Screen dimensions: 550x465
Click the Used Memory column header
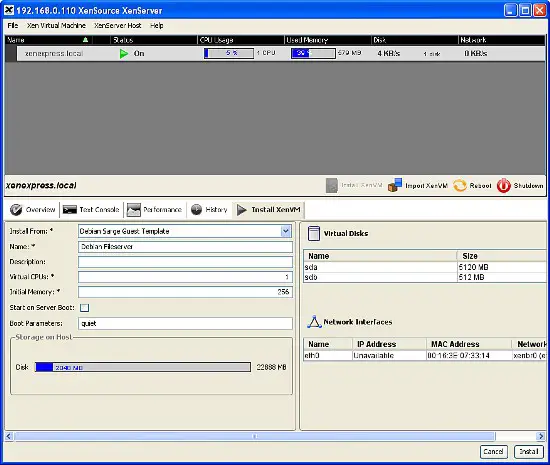tap(328, 40)
